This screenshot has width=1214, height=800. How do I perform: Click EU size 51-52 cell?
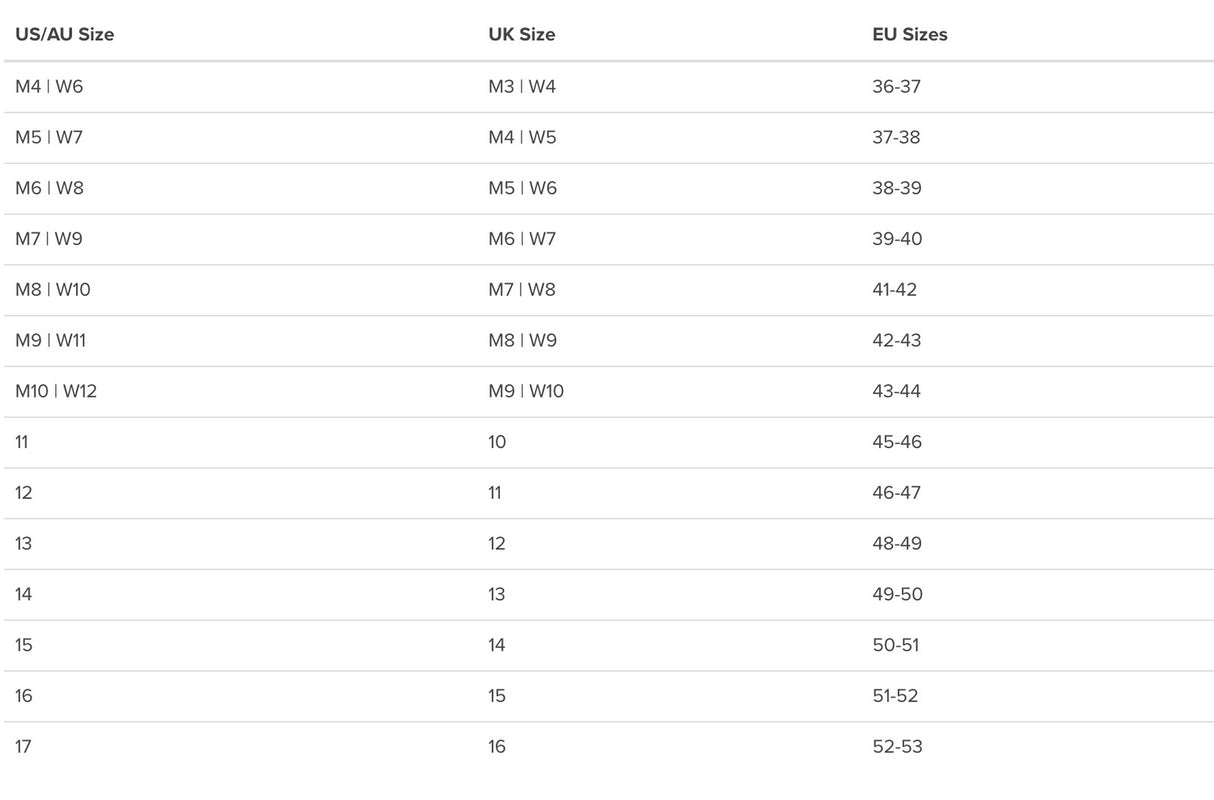[x=895, y=696]
